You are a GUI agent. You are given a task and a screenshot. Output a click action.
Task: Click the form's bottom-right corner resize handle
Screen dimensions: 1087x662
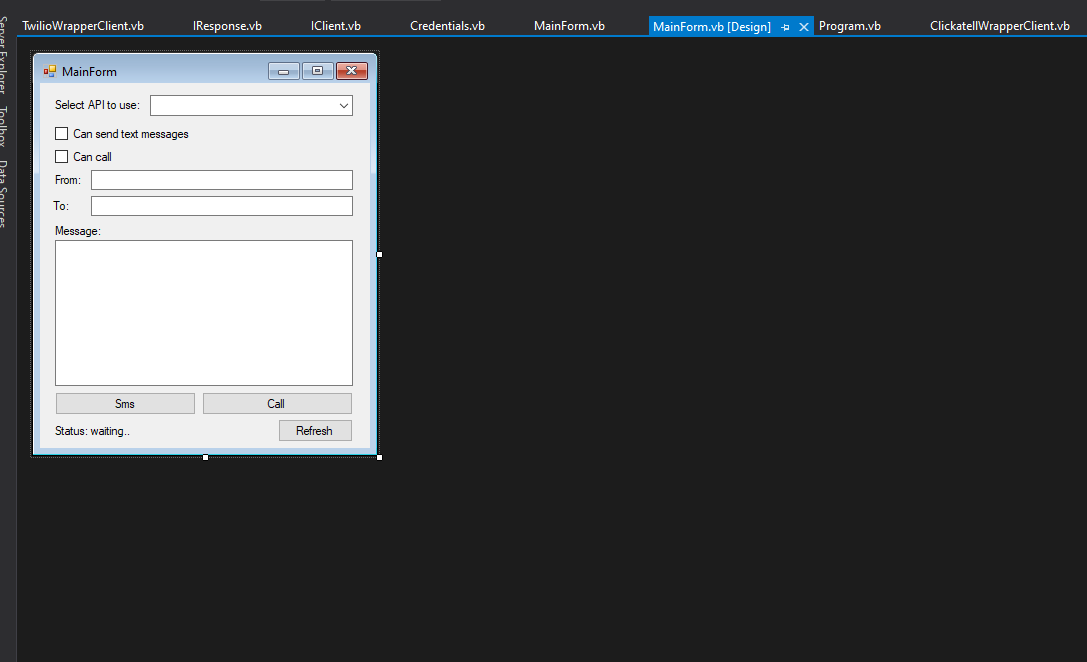(379, 458)
